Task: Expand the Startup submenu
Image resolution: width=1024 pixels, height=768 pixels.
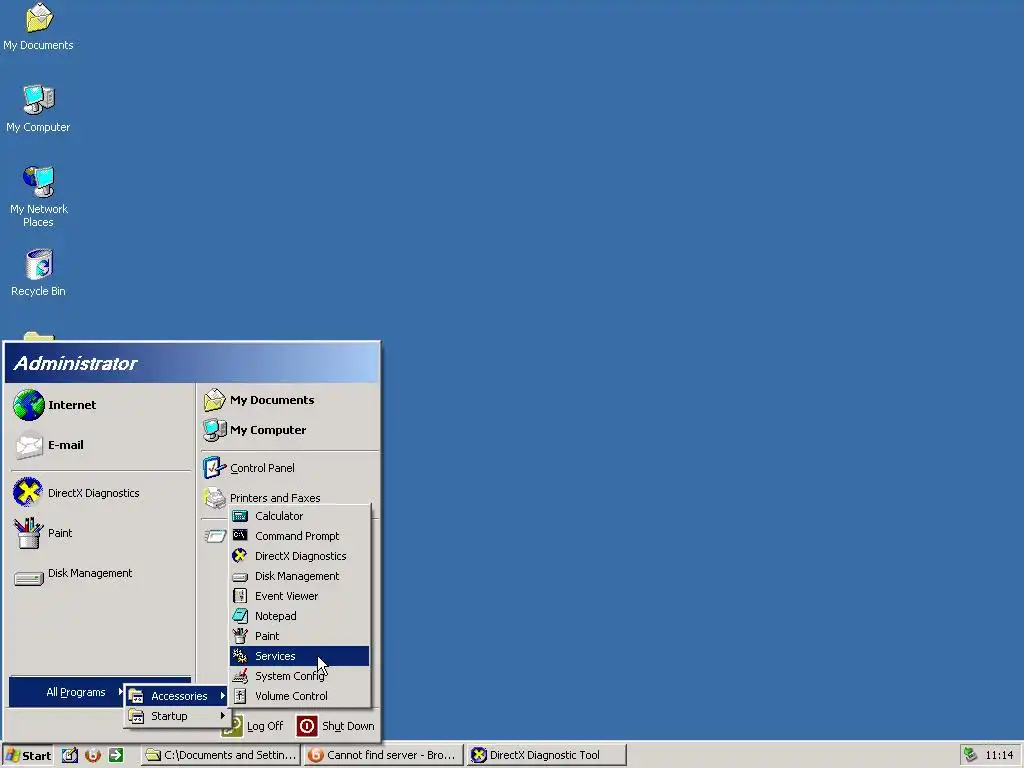Action: (x=176, y=716)
